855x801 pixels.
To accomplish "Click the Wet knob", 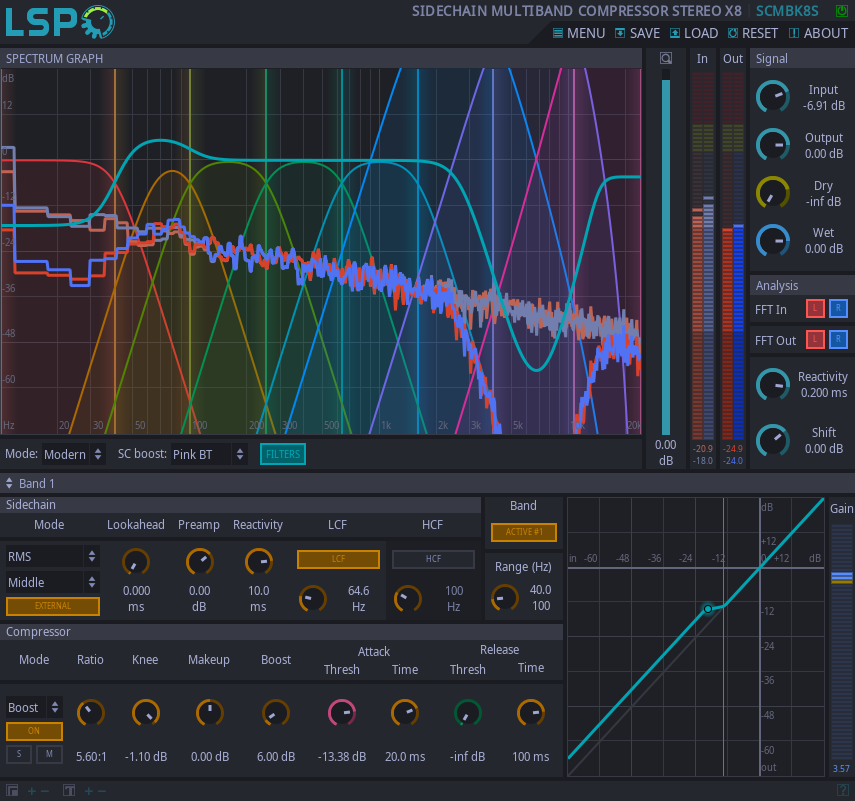I will pyautogui.click(x=773, y=240).
